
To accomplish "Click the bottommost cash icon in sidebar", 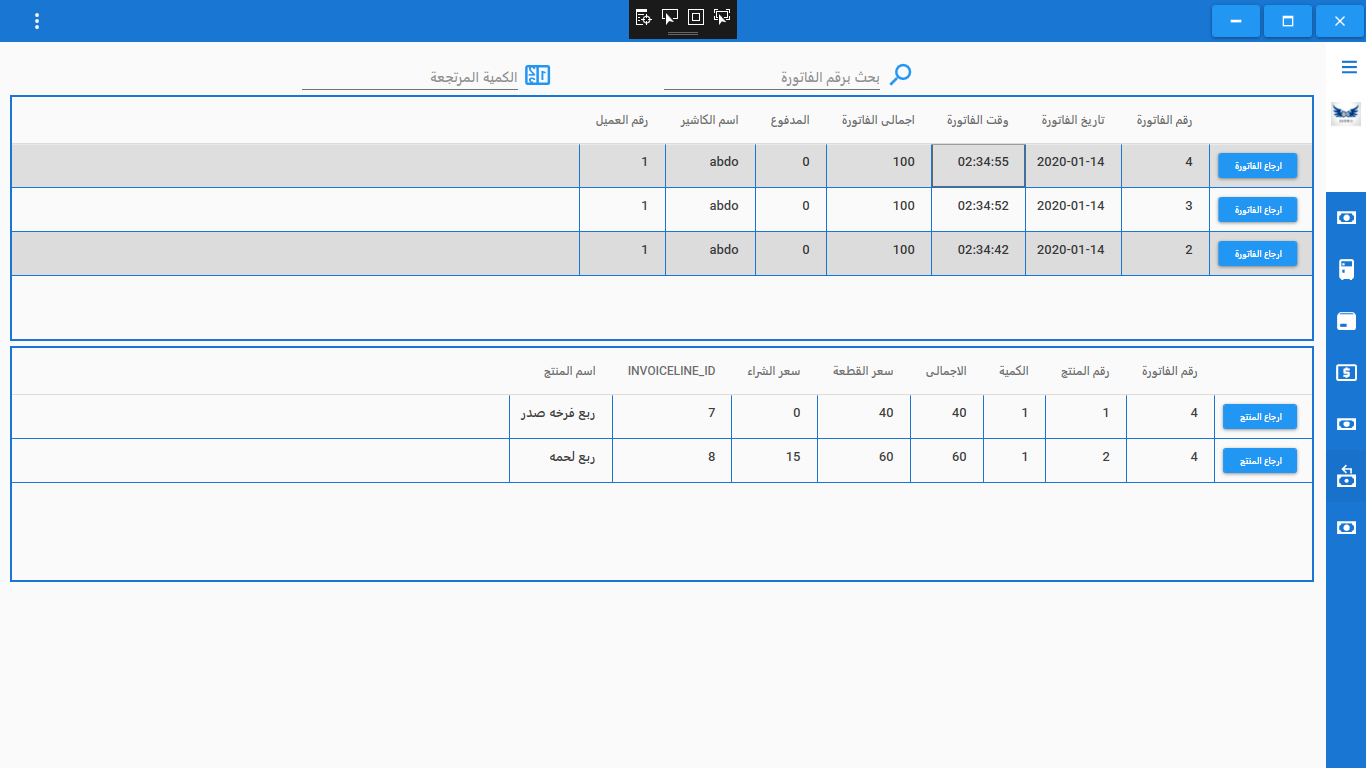I will tap(1346, 527).
